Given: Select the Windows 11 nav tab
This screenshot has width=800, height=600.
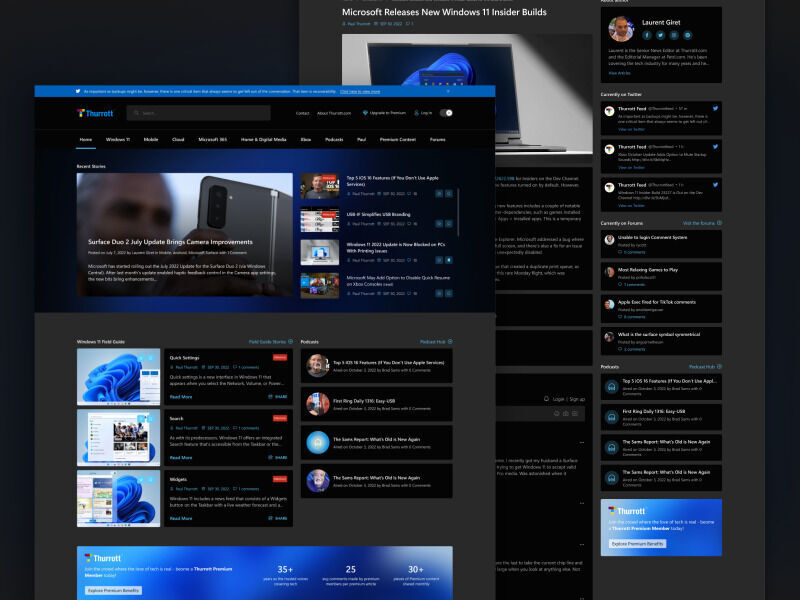Looking at the screenshot, I should pyautogui.click(x=118, y=139).
